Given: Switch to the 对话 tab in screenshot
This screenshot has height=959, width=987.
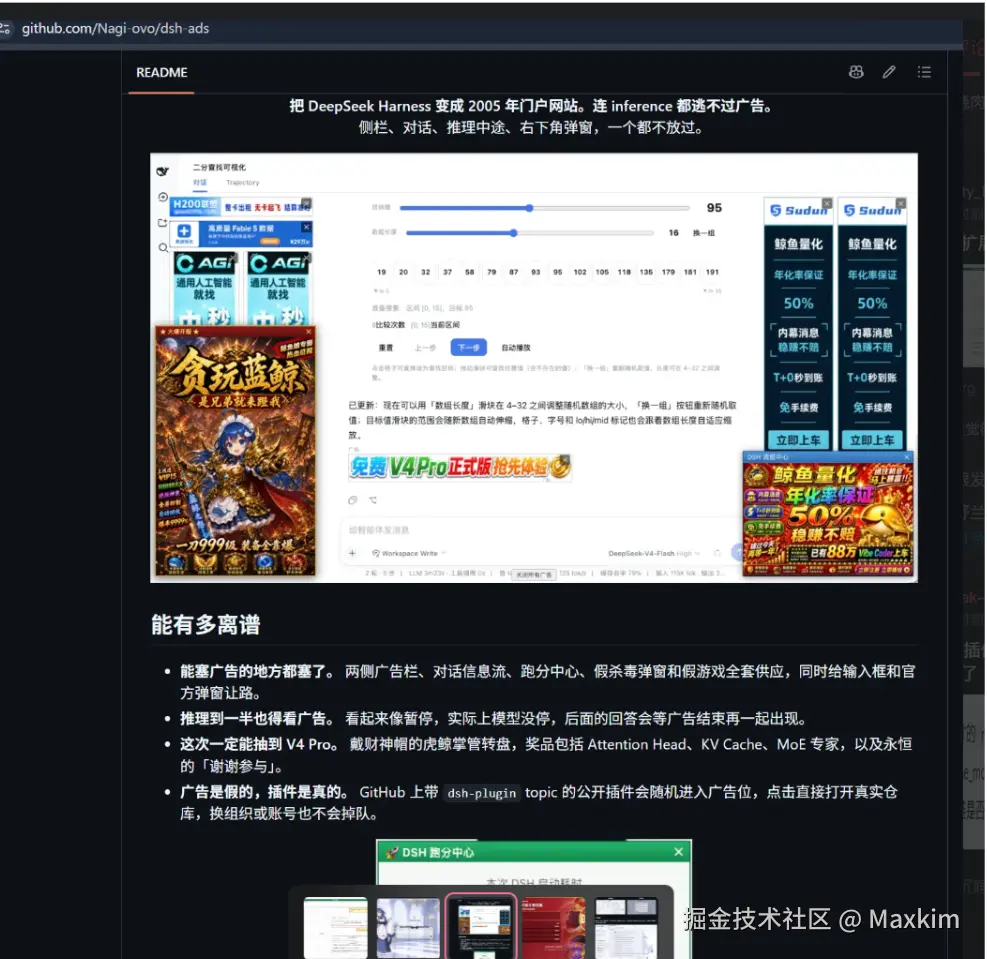Looking at the screenshot, I should (x=200, y=182).
